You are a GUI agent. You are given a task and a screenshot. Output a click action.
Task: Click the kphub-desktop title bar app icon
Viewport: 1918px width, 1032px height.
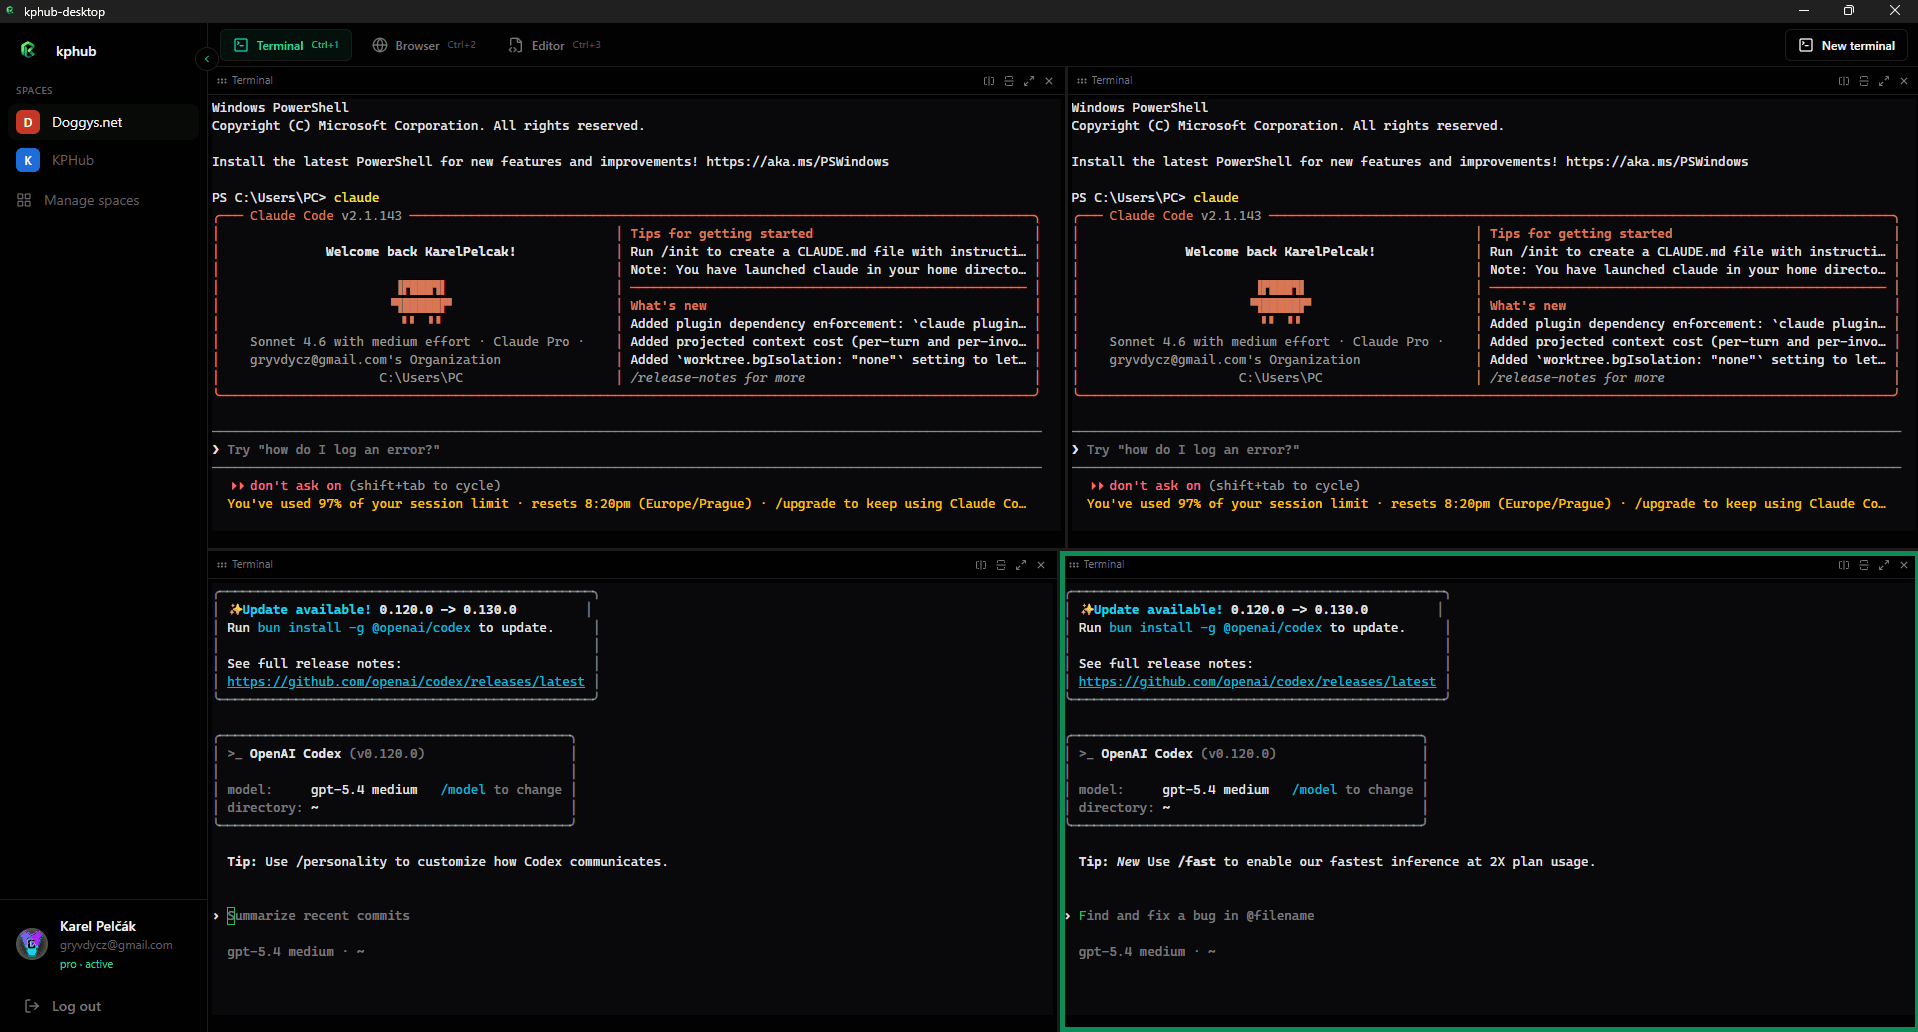pos(10,11)
